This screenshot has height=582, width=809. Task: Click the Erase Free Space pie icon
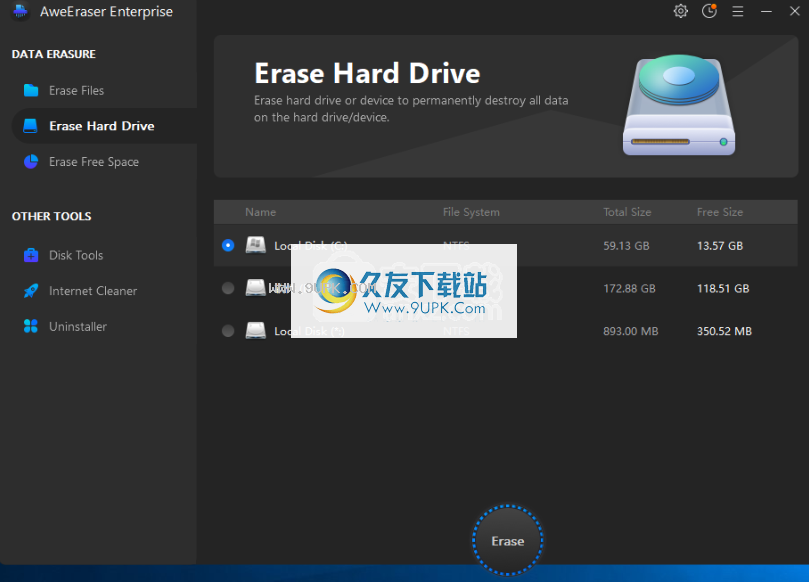coord(31,161)
